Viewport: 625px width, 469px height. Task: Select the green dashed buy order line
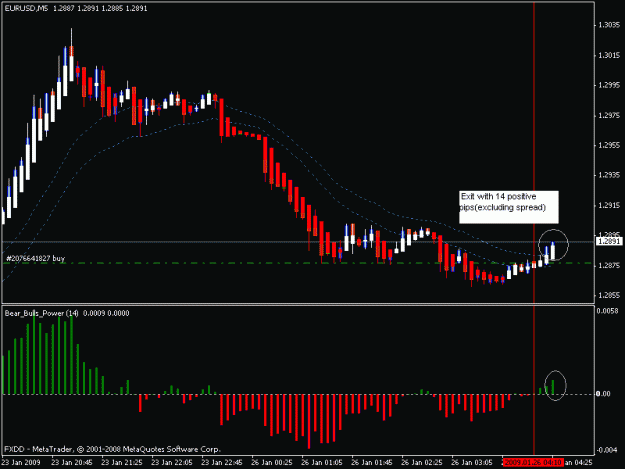298,263
